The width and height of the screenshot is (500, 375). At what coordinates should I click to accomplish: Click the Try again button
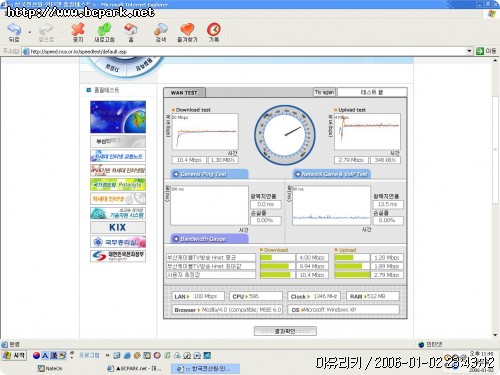[324, 92]
